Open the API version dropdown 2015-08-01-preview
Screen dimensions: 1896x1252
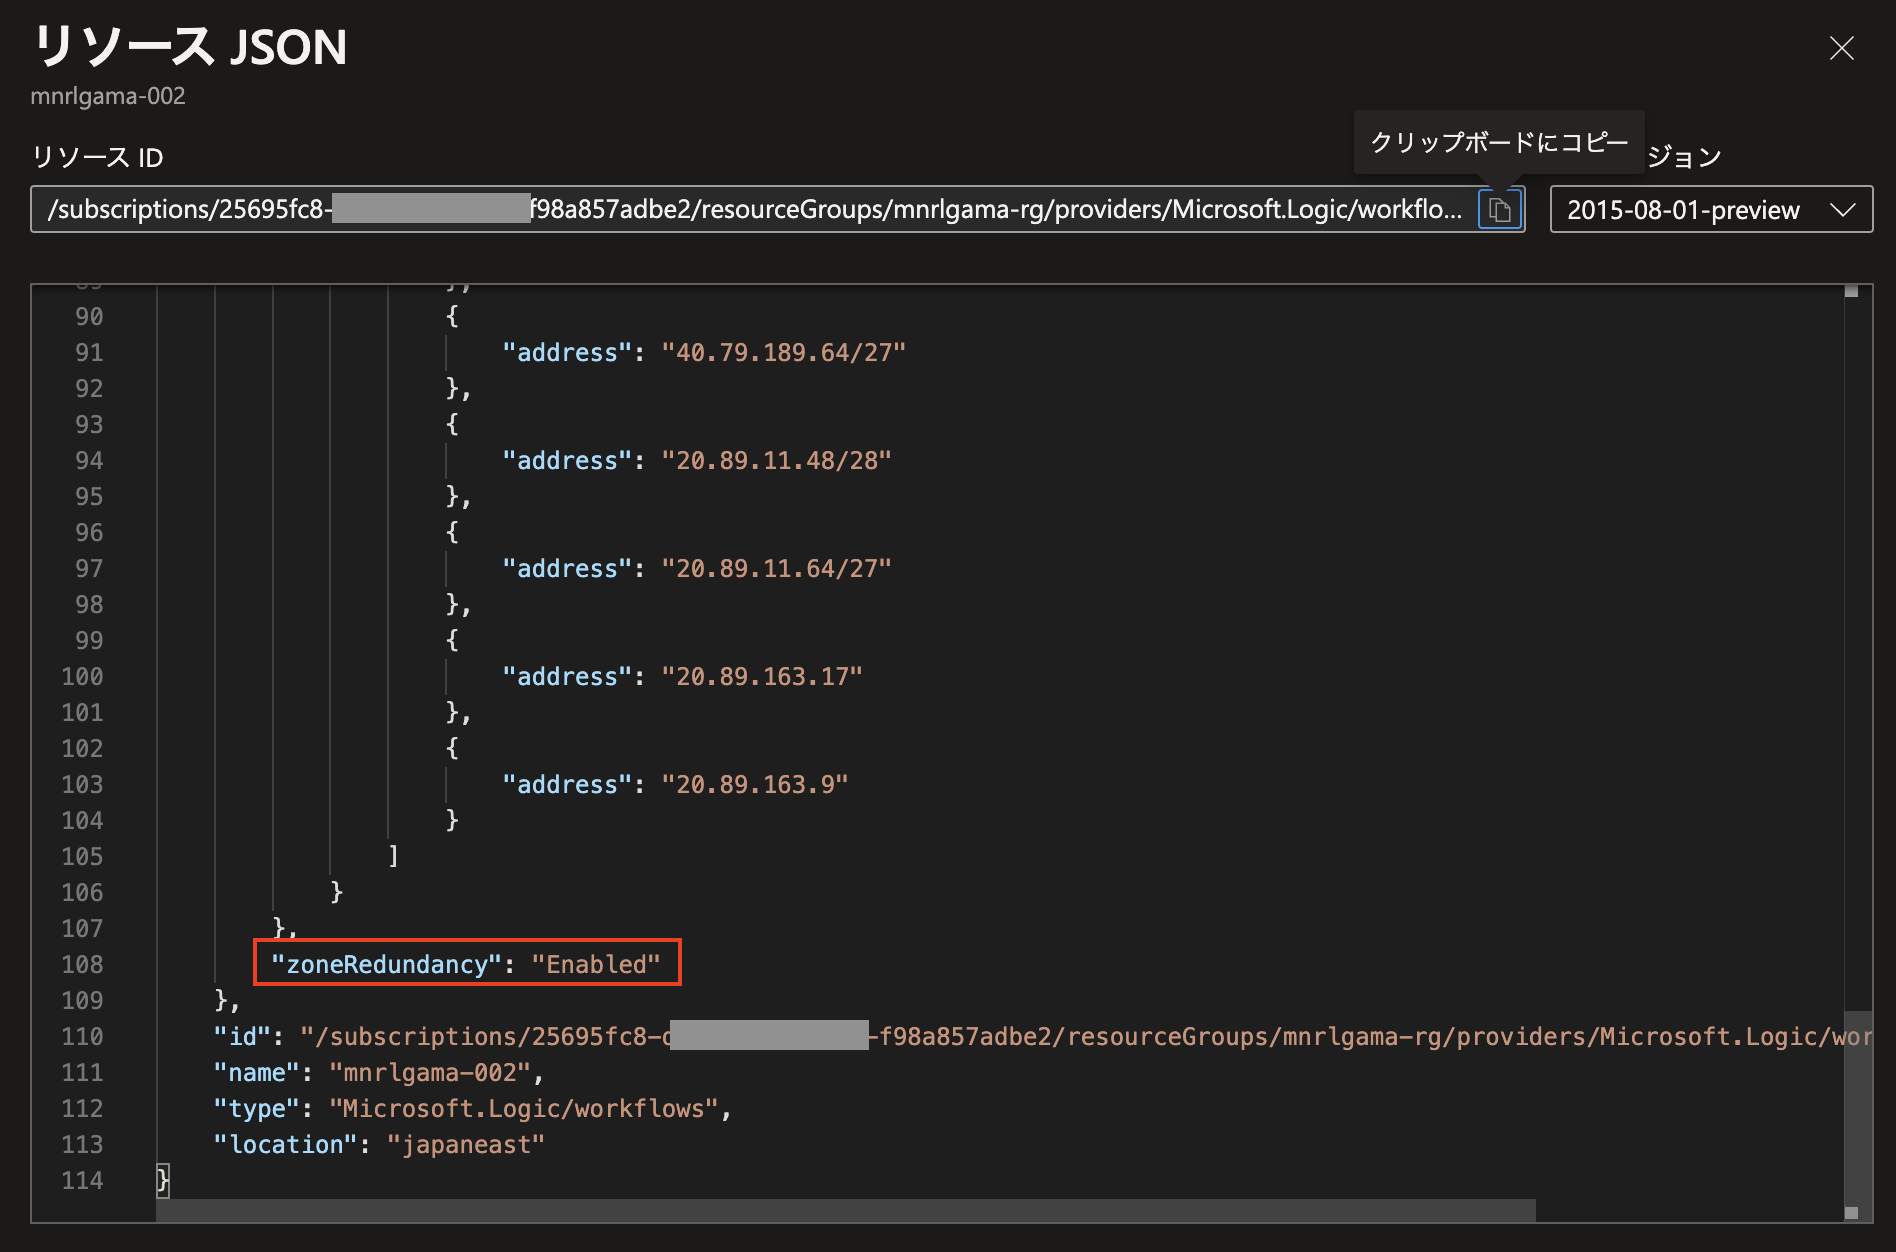coord(1711,209)
